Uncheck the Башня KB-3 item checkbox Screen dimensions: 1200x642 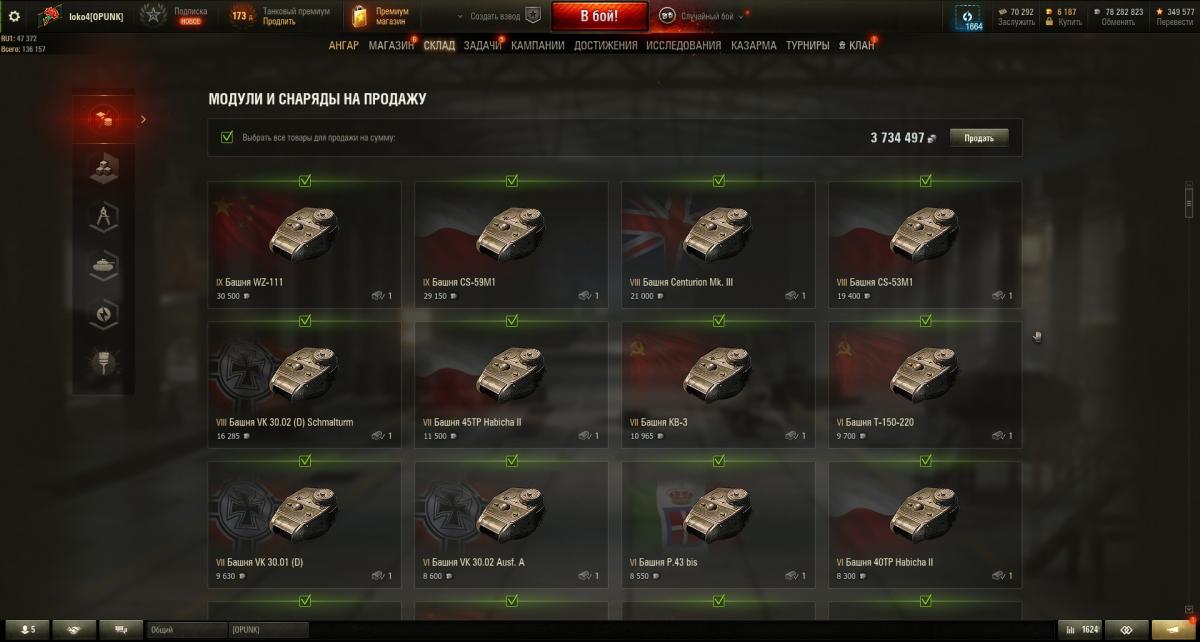[719, 321]
